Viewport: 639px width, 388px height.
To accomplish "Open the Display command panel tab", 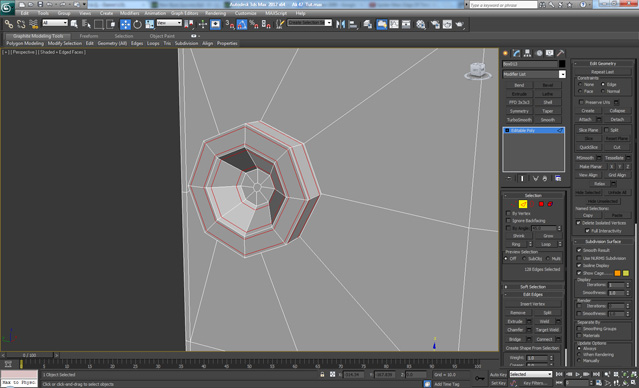I will [x=550, y=53].
